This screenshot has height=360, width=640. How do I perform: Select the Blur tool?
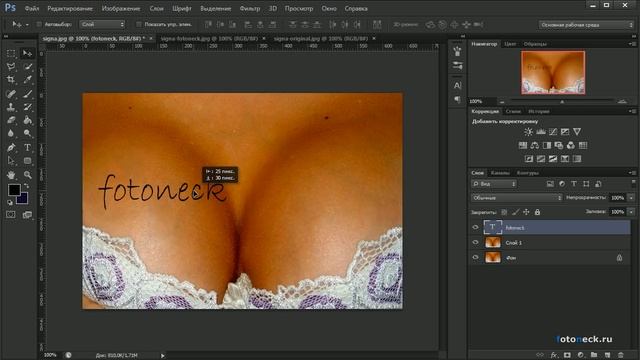[x=11, y=133]
